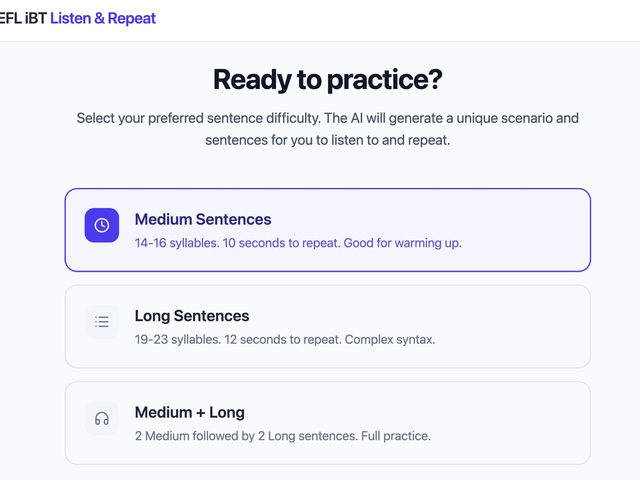Click the '19-23 syllables. 12 seconds' description

point(285,340)
